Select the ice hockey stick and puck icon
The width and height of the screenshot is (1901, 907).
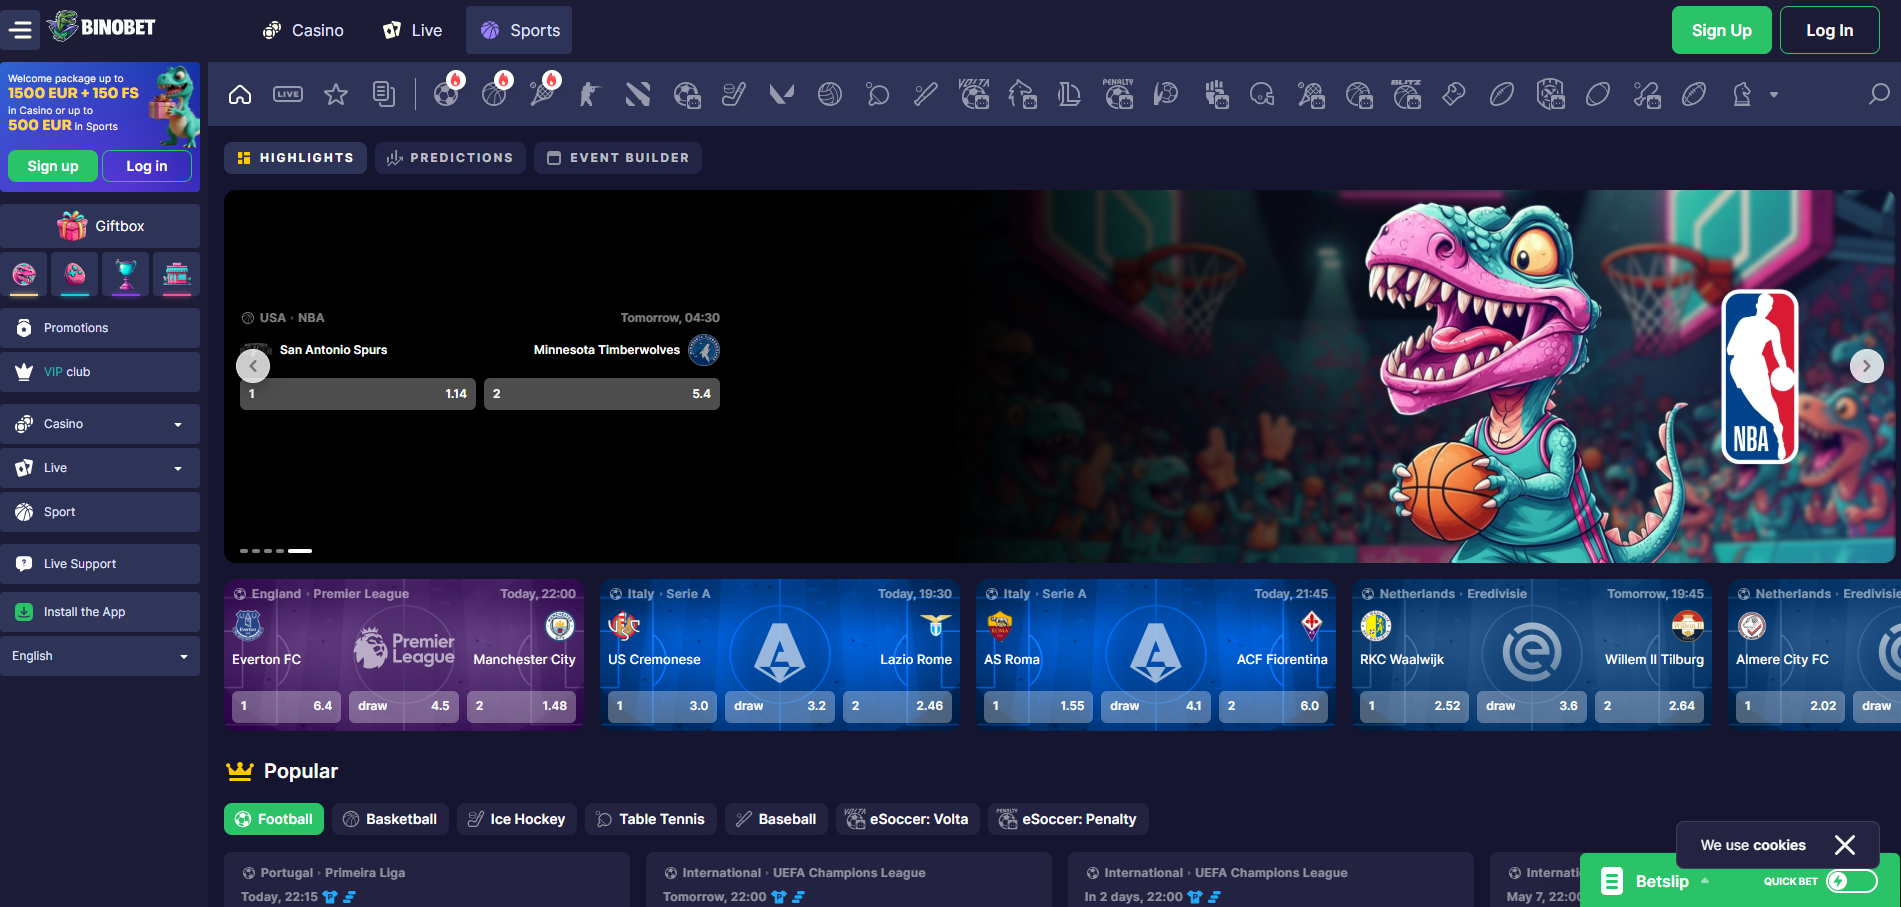pos(734,95)
